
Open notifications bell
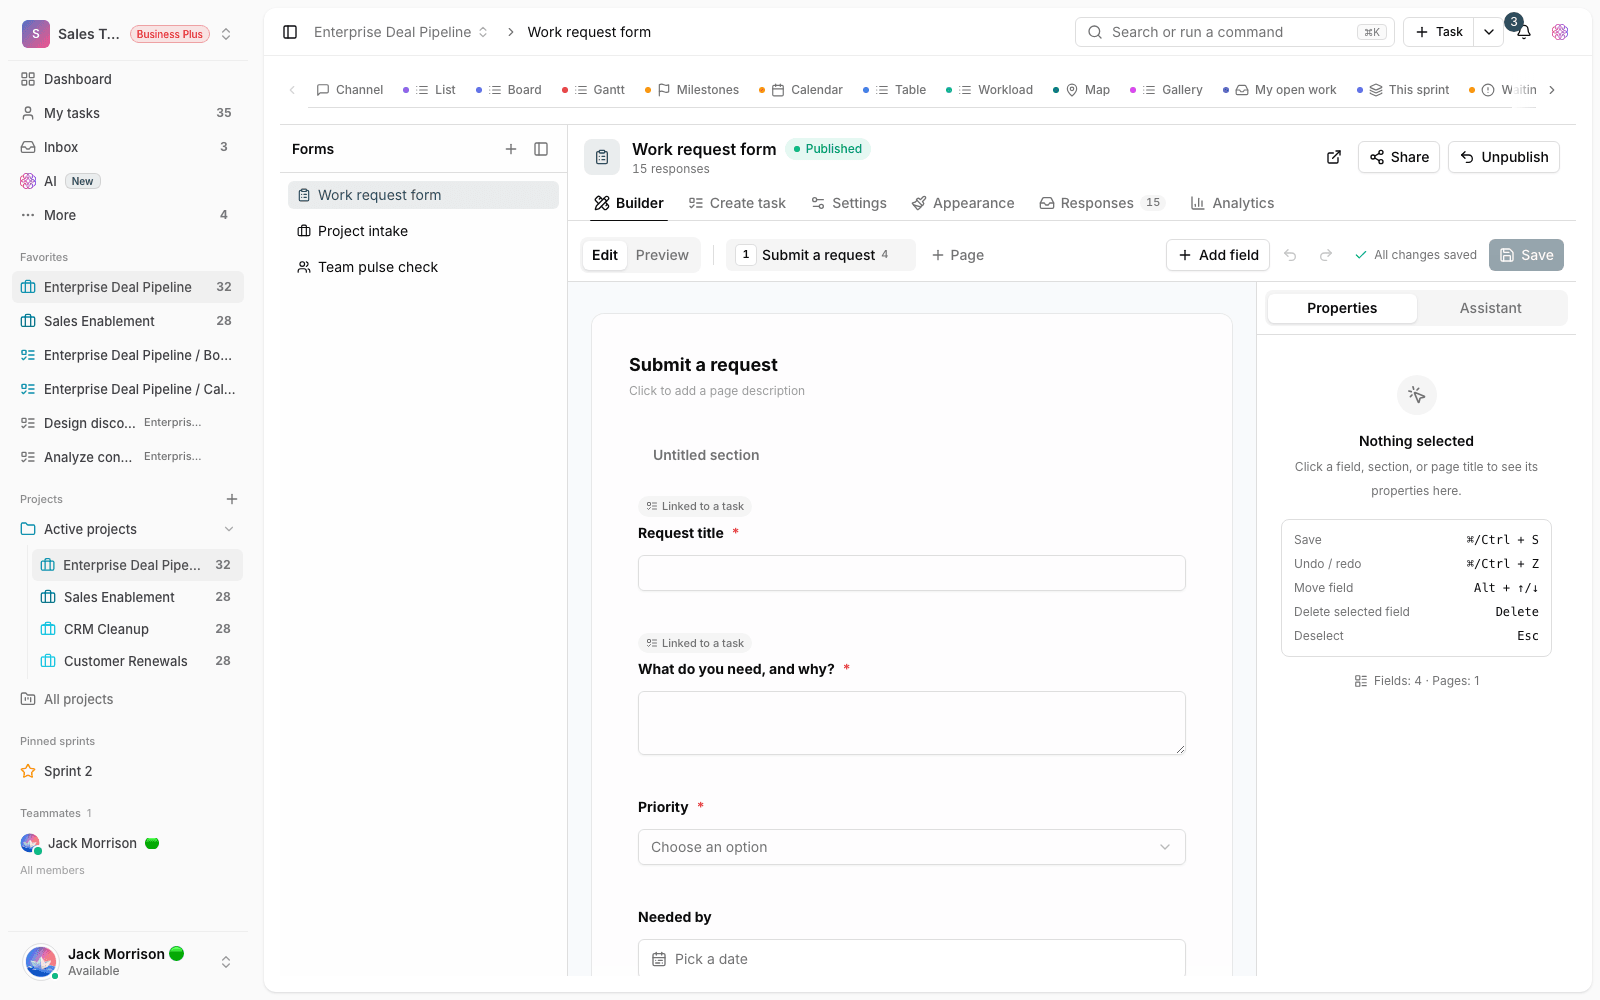coord(1523,32)
